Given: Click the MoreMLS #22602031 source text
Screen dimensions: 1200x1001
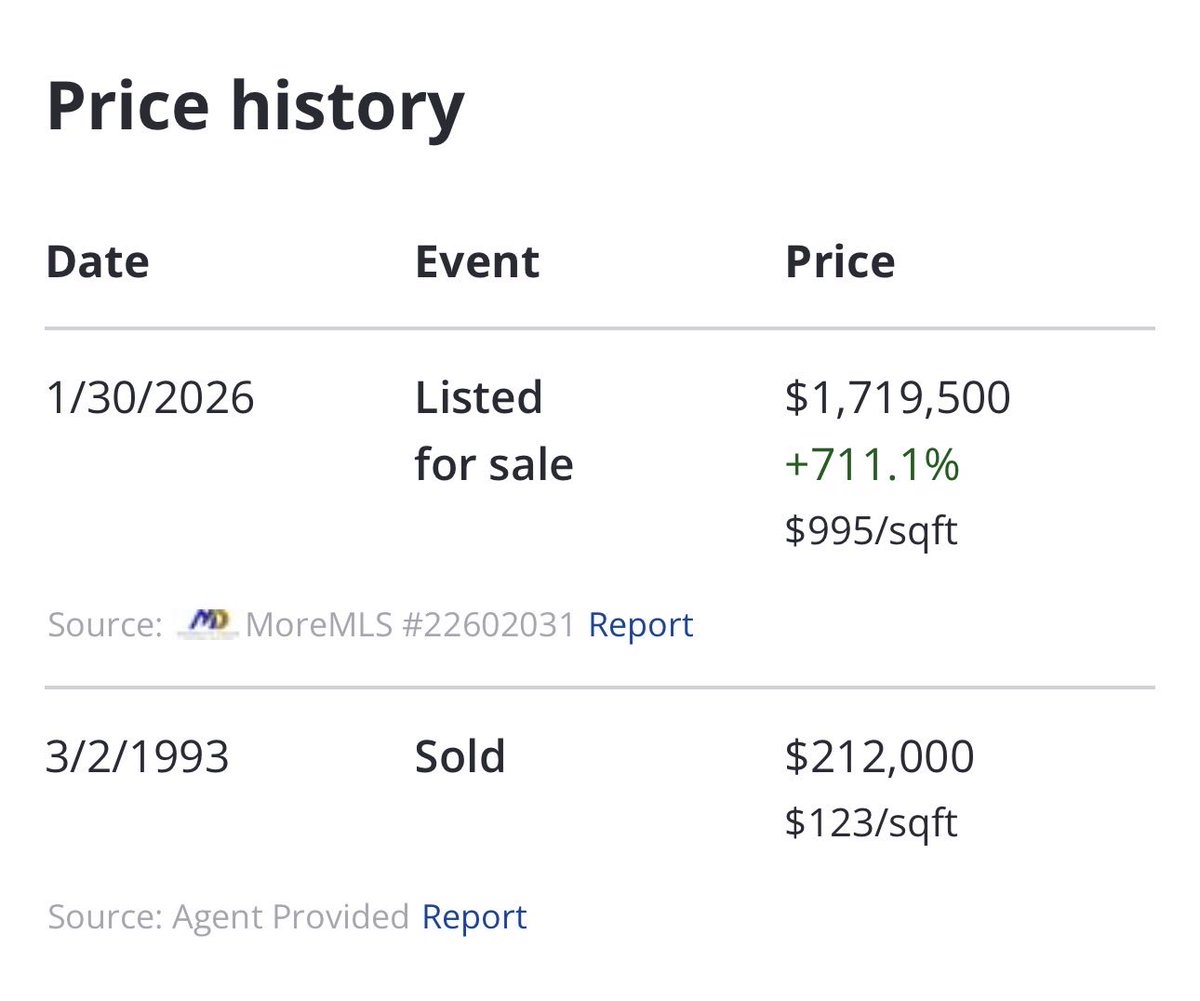Looking at the screenshot, I should [410, 625].
